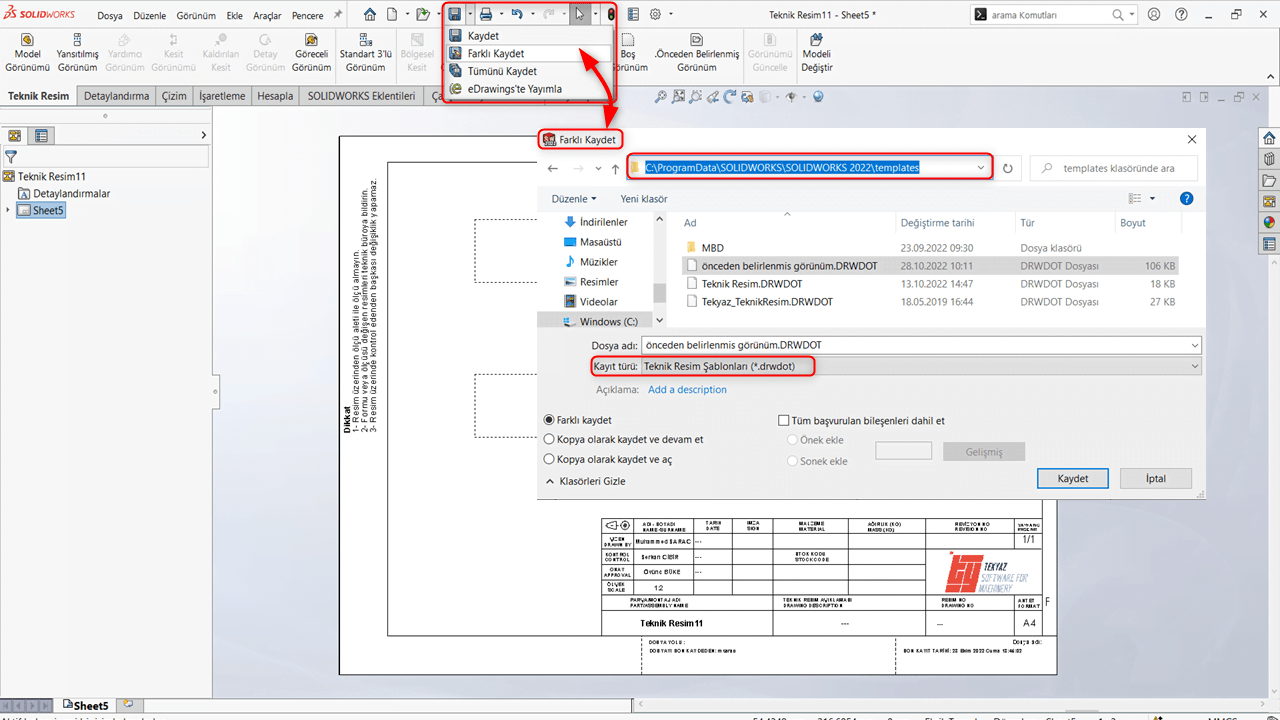Click the Rebuild traffic light icon
Screen dimensions: 1280x720
click(611, 15)
